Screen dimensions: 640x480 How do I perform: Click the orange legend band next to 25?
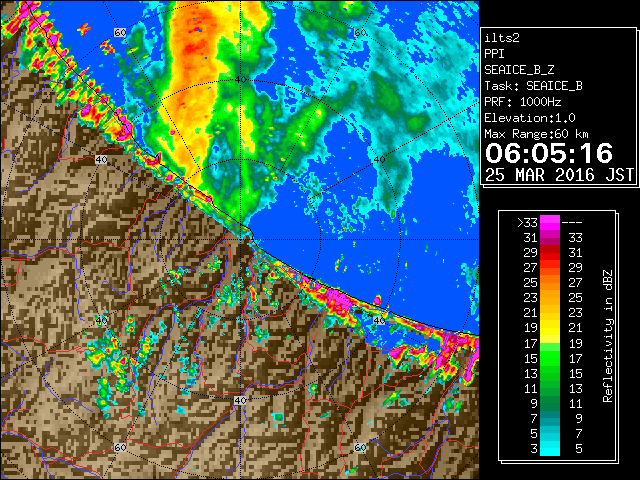pyautogui.click(x=550, y=283)
